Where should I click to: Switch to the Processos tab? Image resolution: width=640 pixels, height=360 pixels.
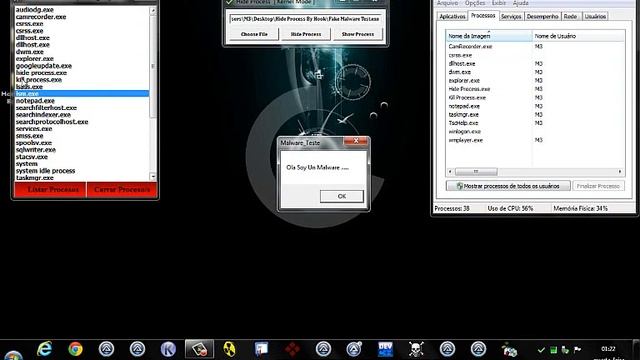483,16
